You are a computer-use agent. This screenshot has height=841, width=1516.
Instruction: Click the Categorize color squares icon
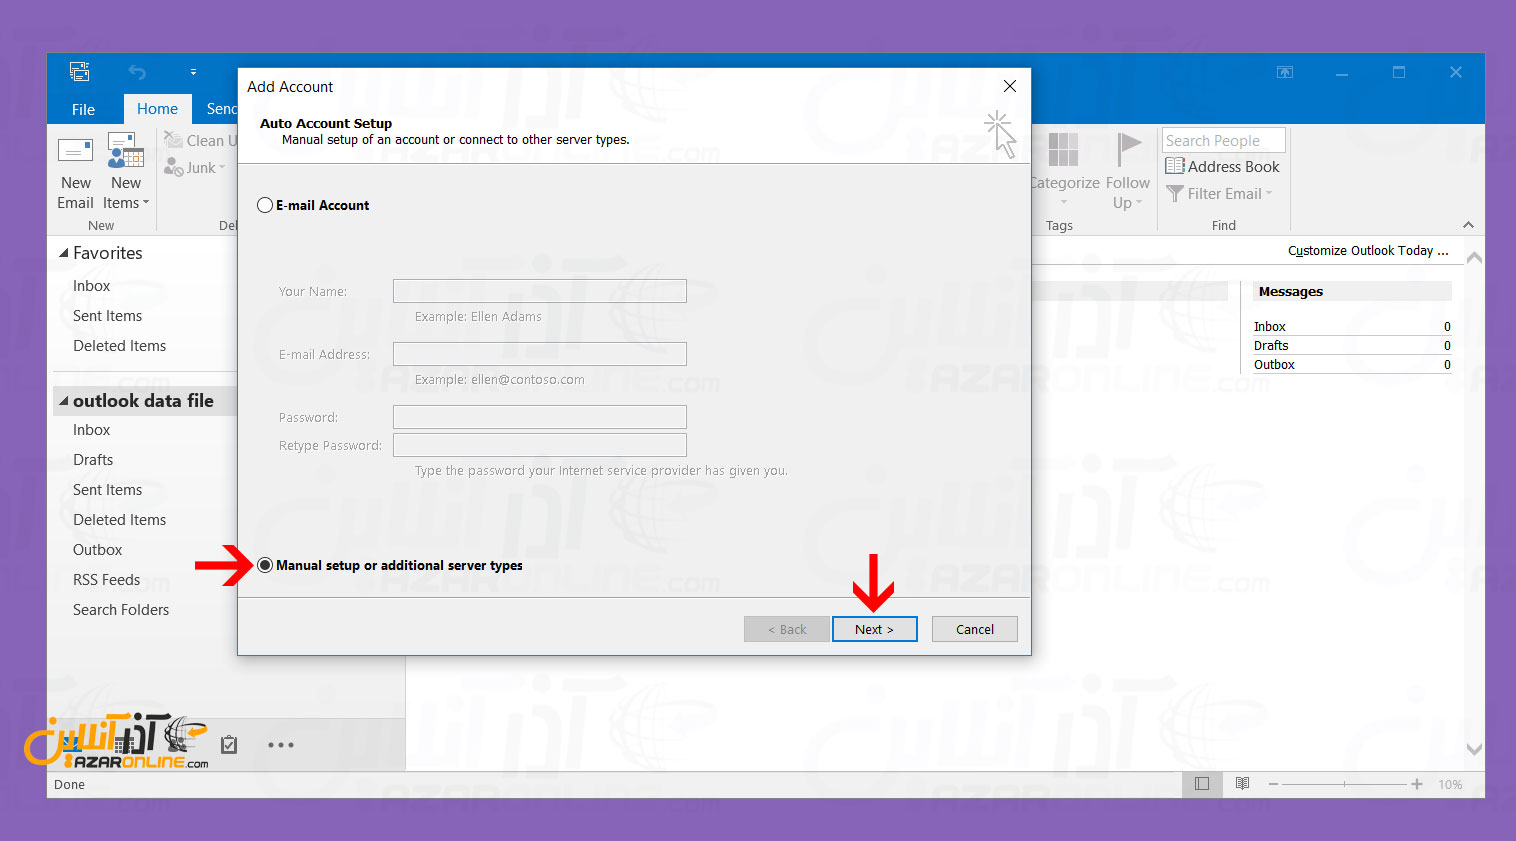[1062, 150]
